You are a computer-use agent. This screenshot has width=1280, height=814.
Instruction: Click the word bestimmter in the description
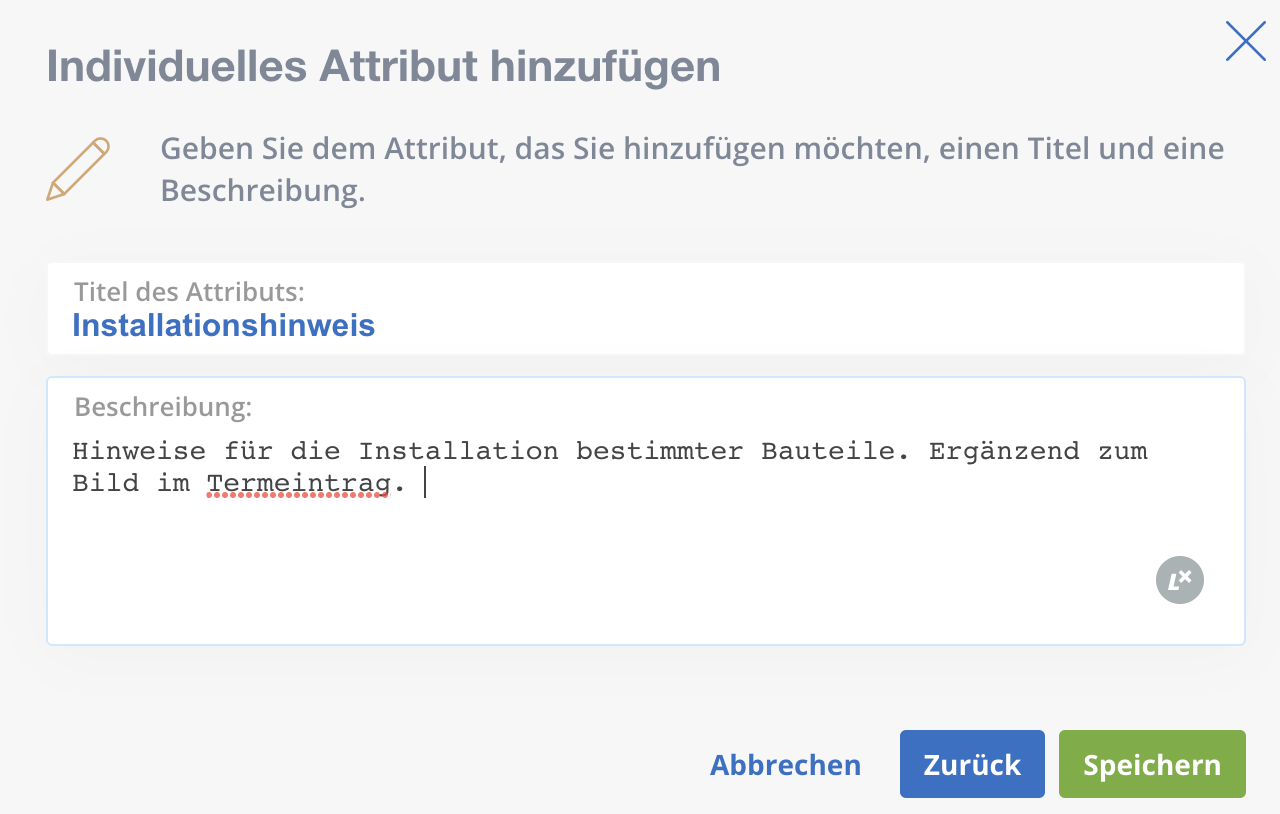659,451
